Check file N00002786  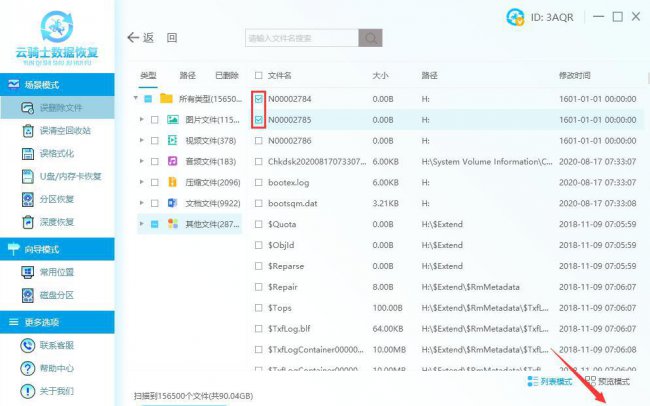point(259,141)
